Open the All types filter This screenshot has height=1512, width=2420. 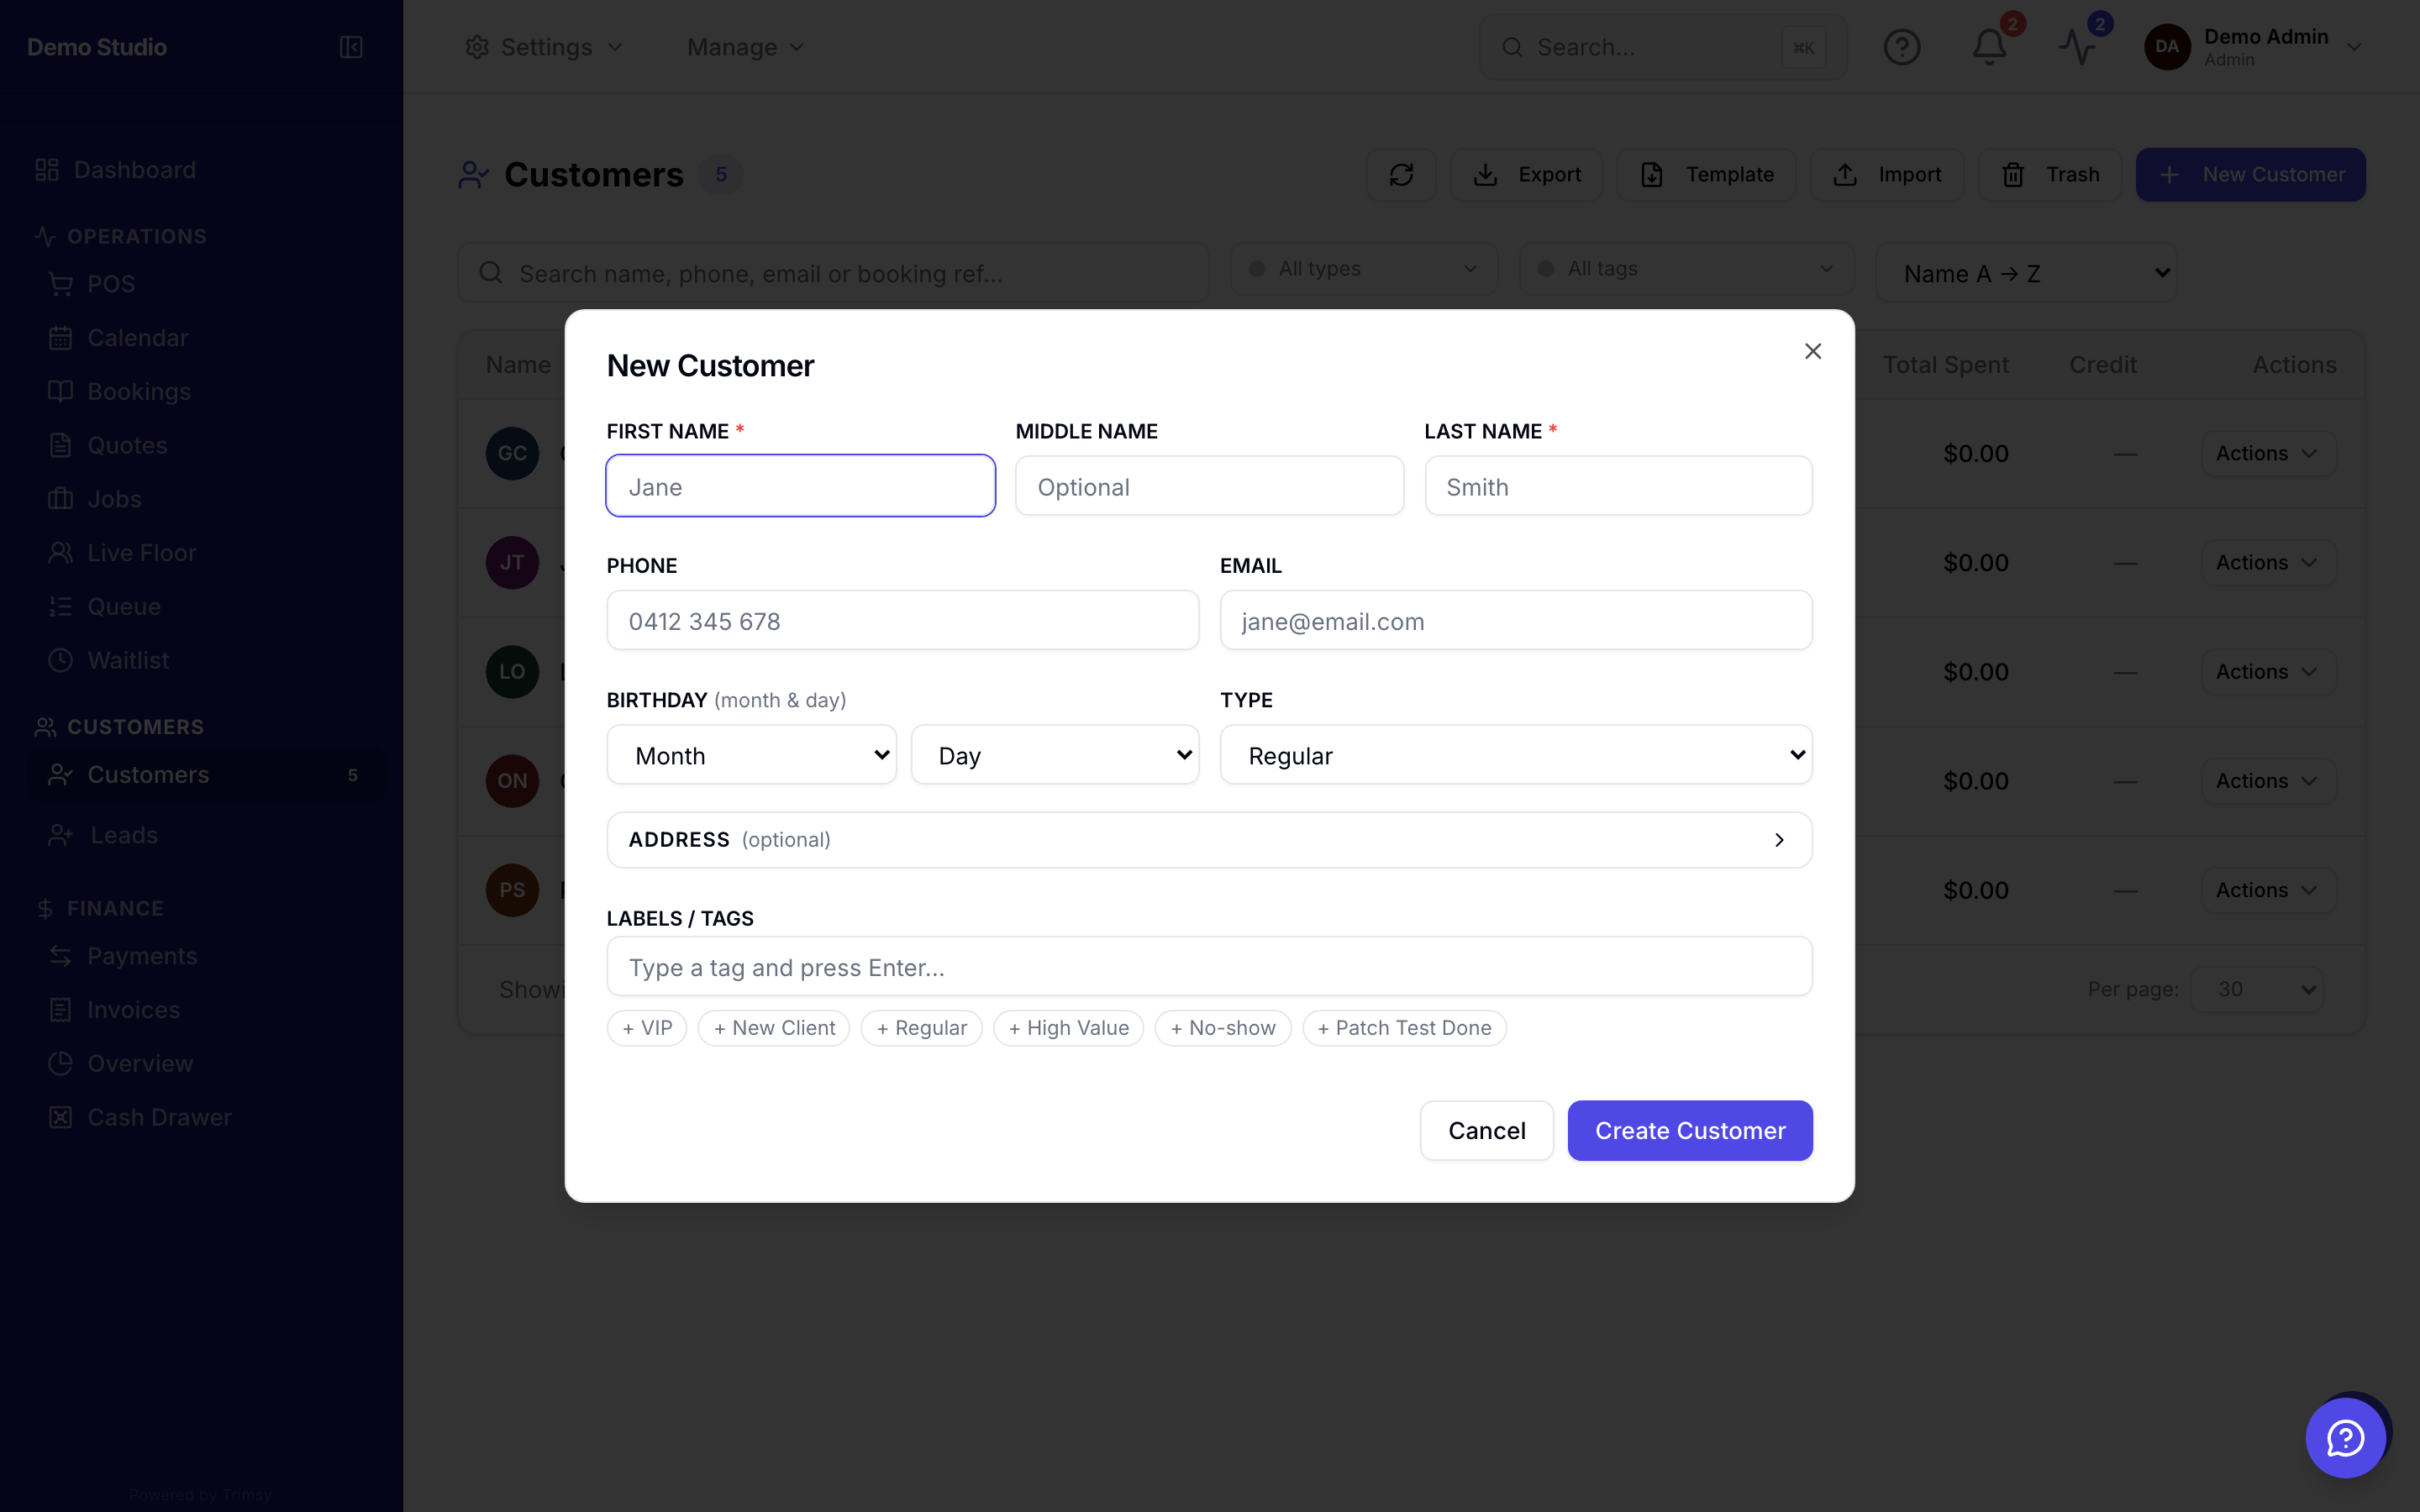tap(1364, 269)
